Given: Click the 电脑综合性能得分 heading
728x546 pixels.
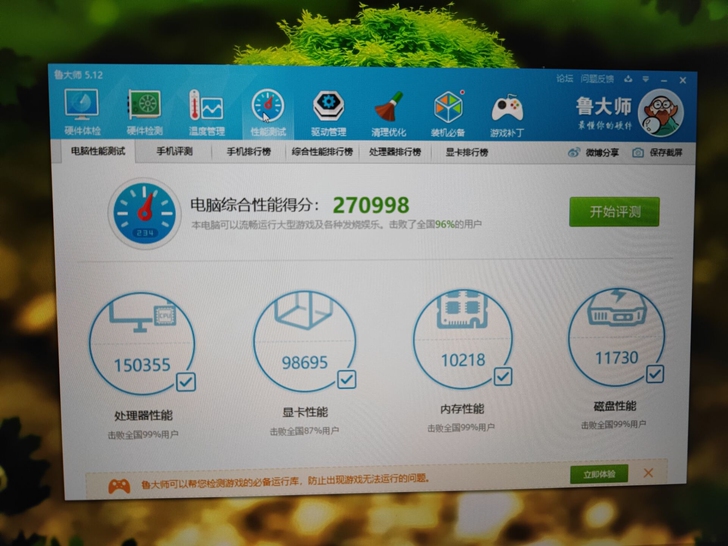Looking at the screenshot, I should tap(255, 205).
